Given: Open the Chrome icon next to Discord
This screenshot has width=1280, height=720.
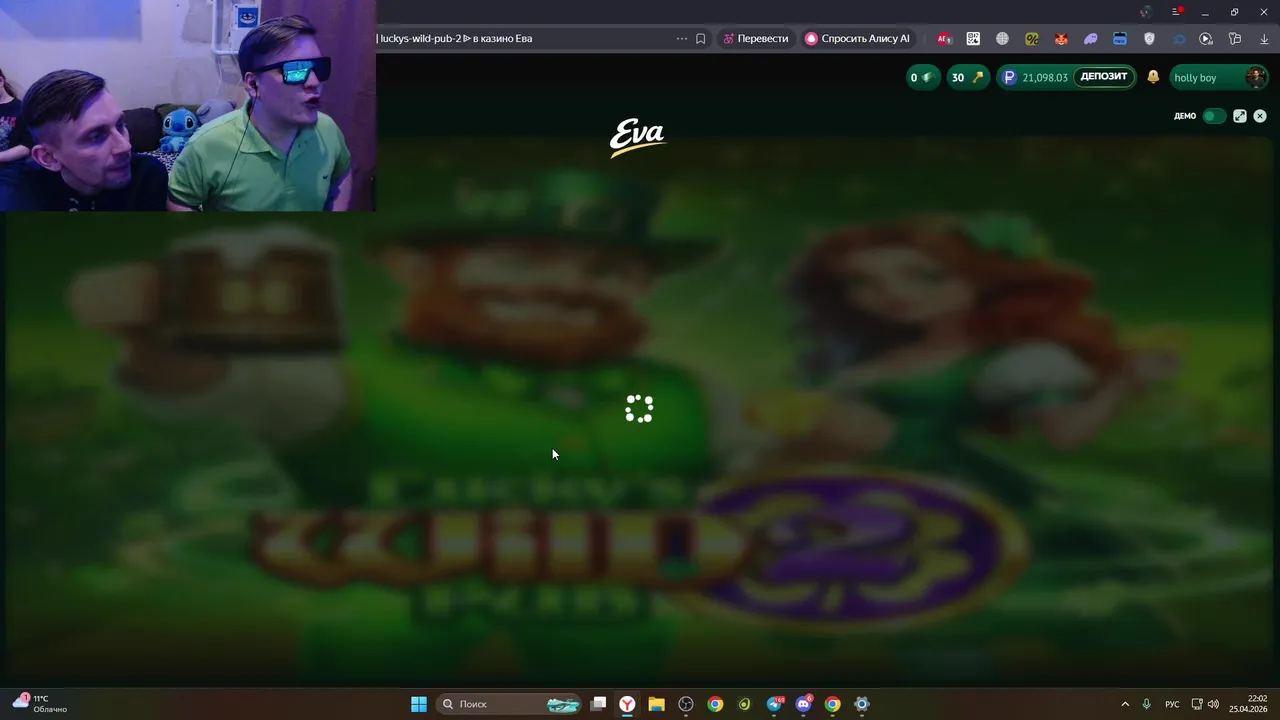Looking at the screenshot, I should click(x=832, y=704).
